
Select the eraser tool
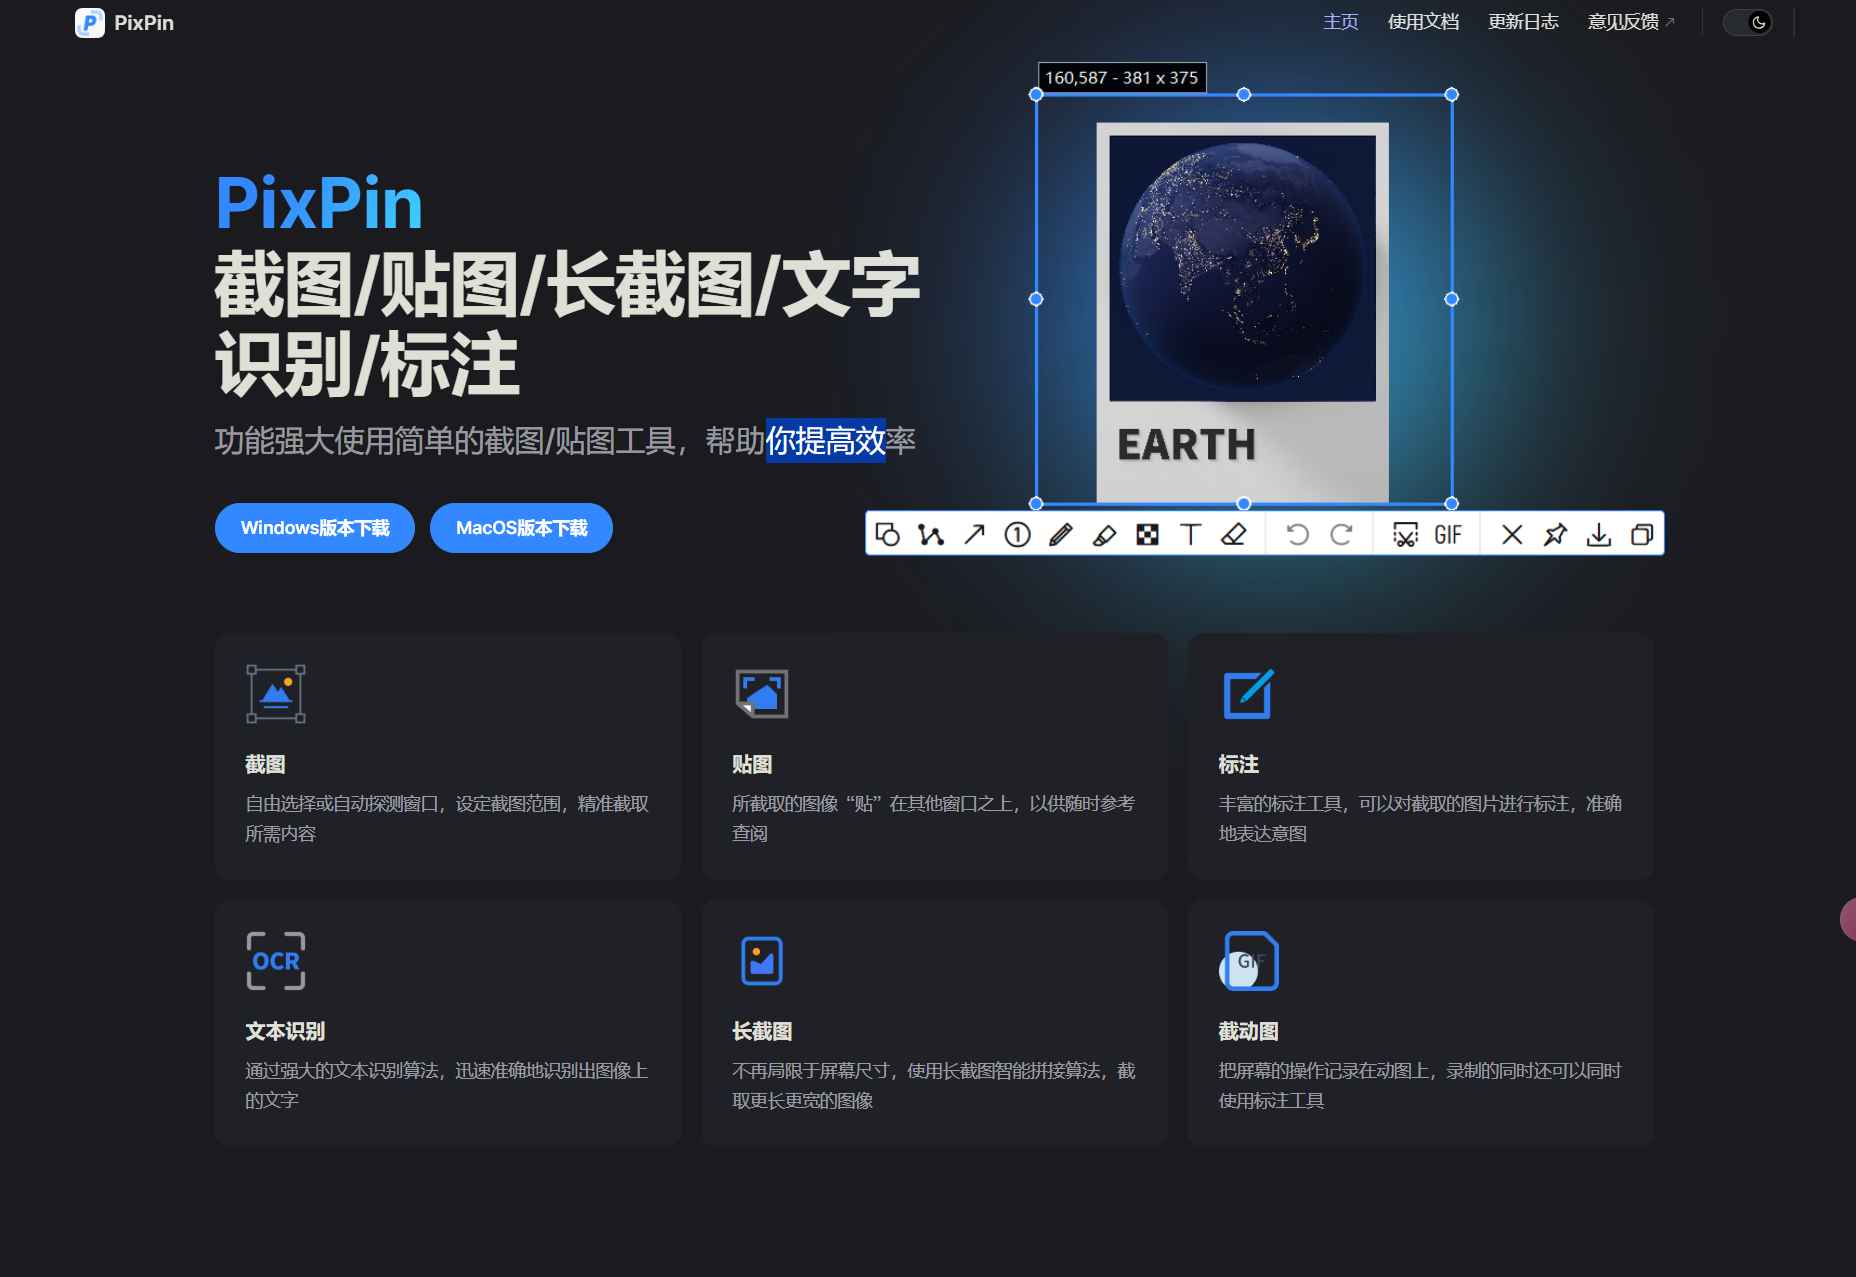click(1234, 535)
